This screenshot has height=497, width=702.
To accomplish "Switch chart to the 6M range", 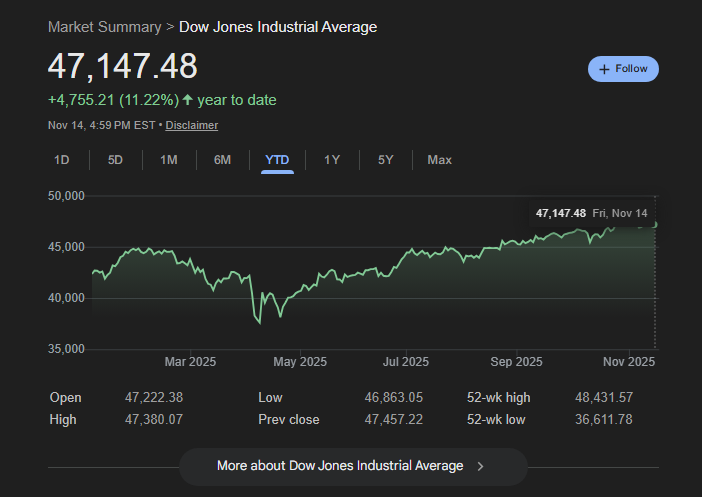I will click(x=222, y=160).
